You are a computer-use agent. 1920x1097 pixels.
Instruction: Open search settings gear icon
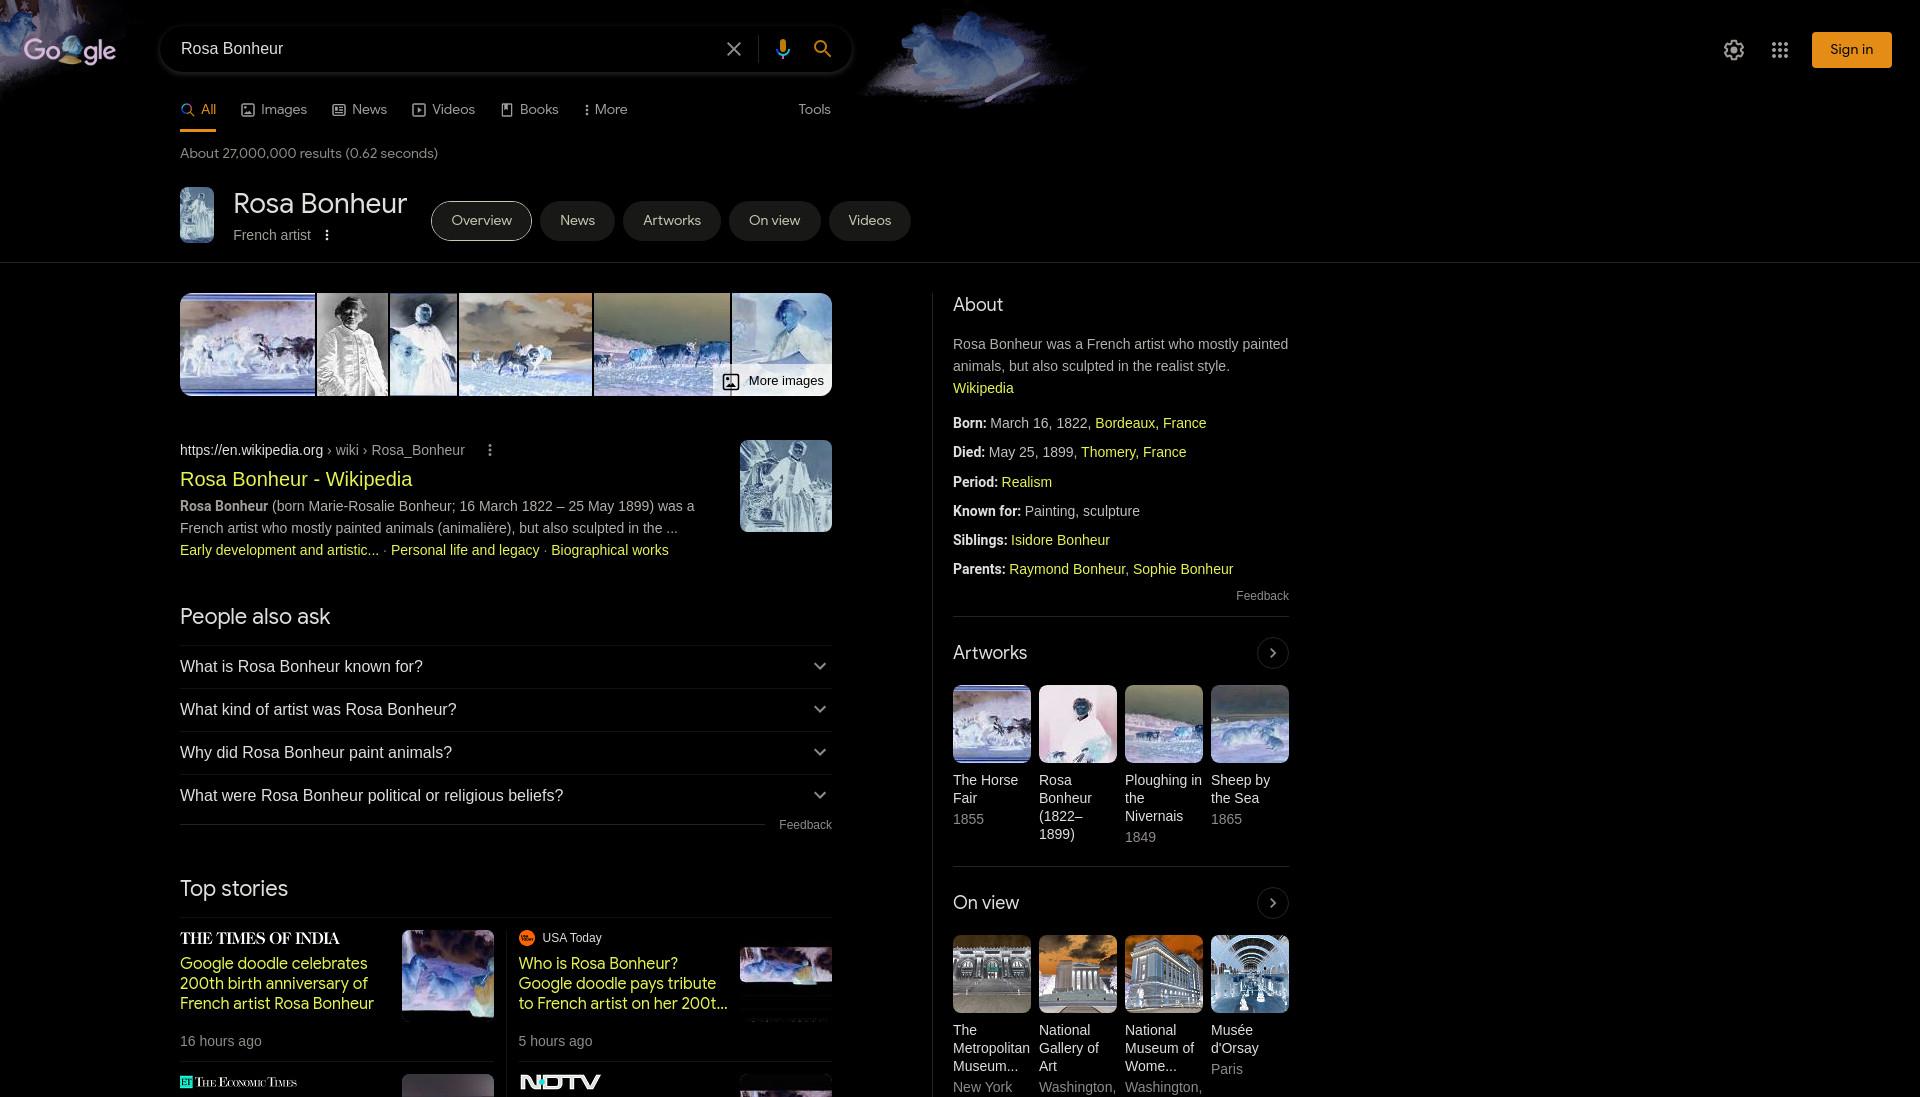tap(1734, 50)
